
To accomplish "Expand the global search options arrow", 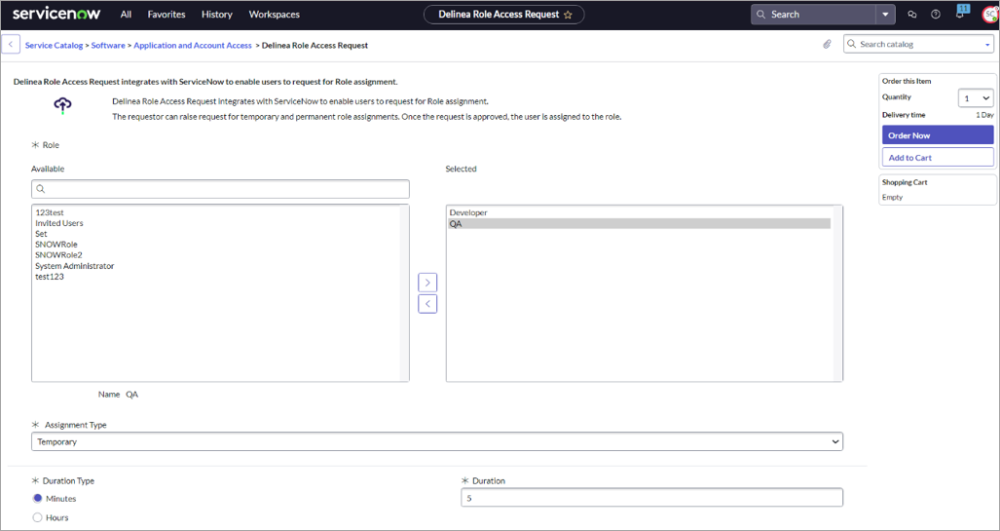I will click(885, 15).
